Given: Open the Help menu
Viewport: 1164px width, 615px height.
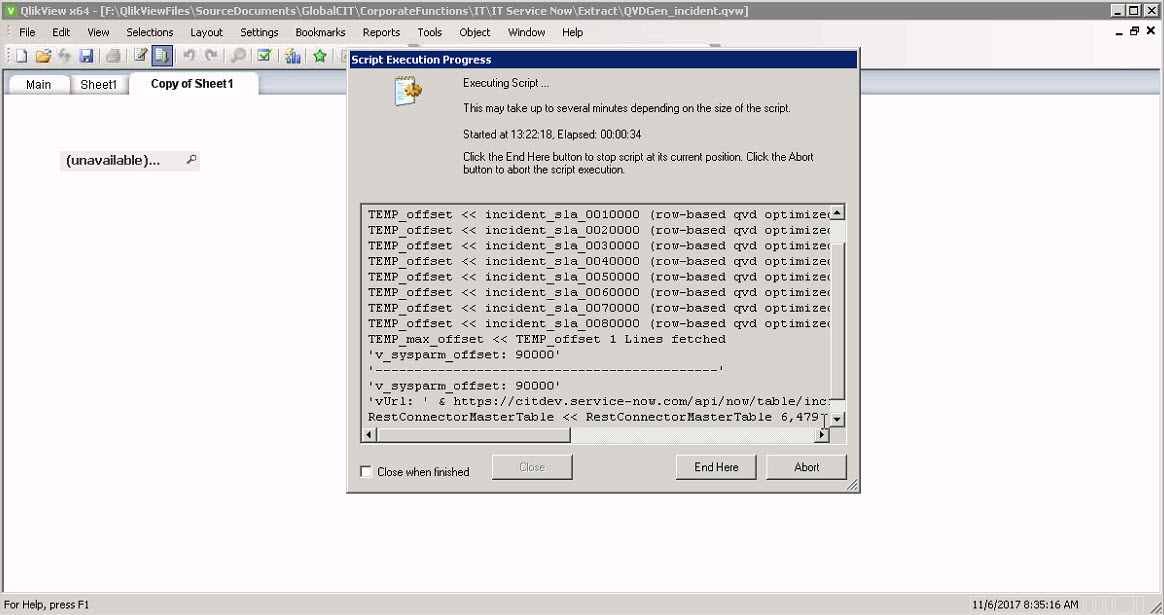Looking at the screenshot, I should tap(572, 32).
